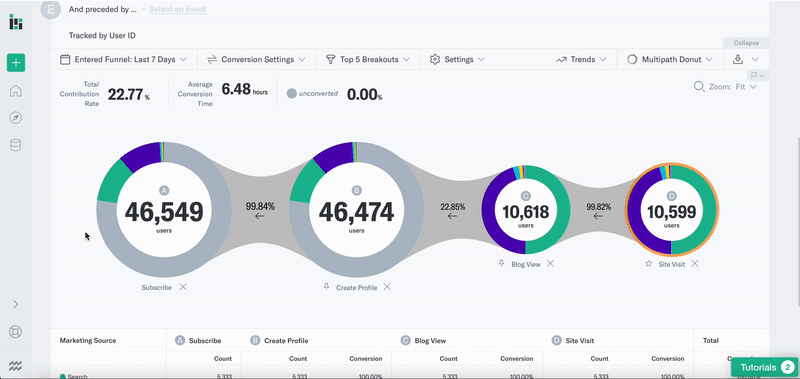Click the Select an Event link
The width and height of the screenshot is (800, 379).
178,9
